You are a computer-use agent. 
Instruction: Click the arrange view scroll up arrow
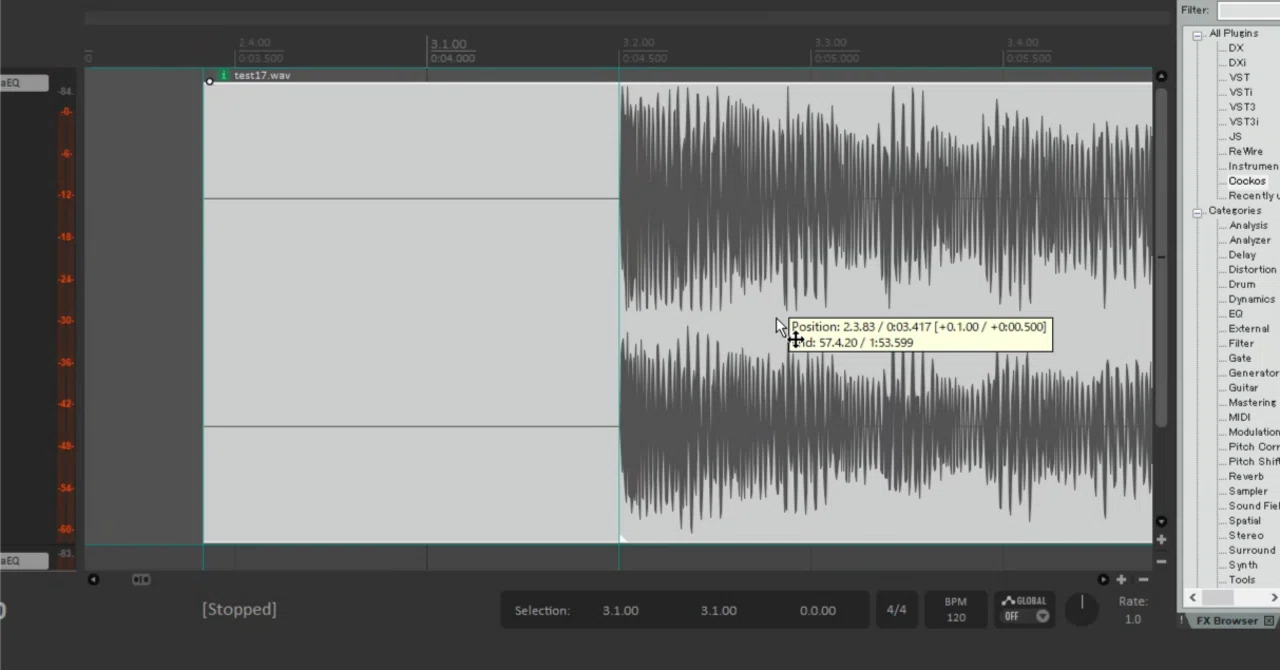(x=1161, y=76)
